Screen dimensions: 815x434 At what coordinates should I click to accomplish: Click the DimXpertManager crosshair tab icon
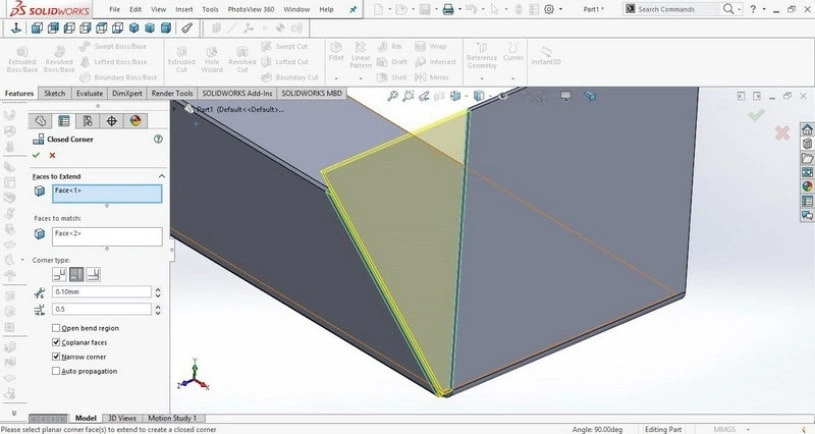111,120
